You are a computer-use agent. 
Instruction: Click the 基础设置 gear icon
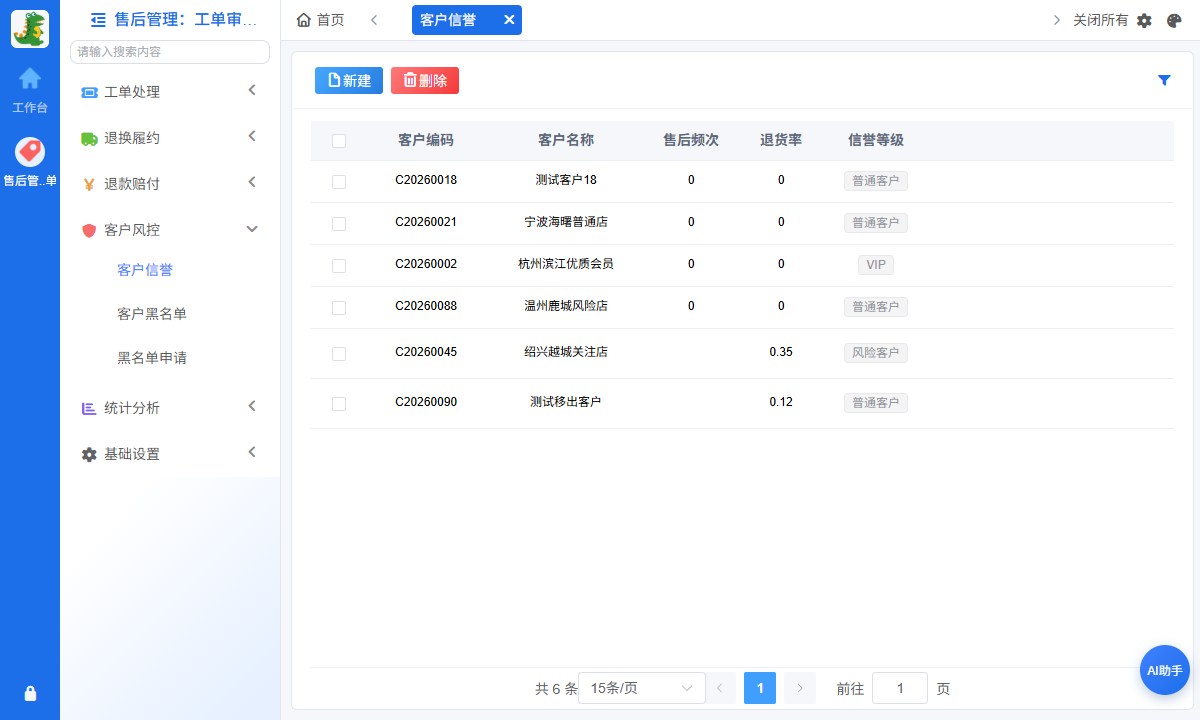(89, 454)
